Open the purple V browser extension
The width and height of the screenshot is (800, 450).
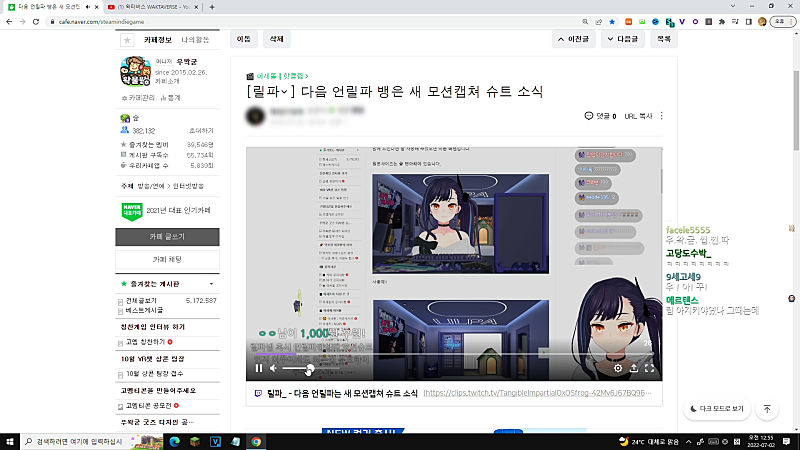pyautogui.click(x=682, y=21)
